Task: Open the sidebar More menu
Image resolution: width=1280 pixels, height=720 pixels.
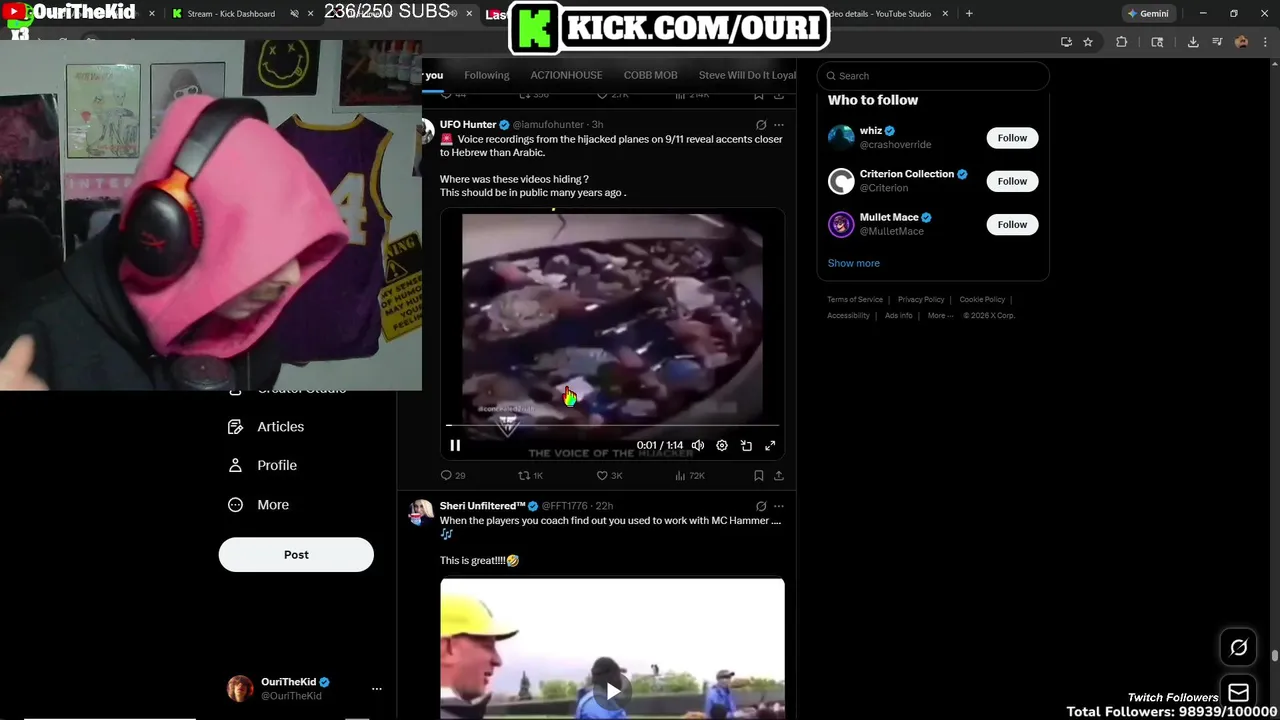Action: tap(258, 505)
